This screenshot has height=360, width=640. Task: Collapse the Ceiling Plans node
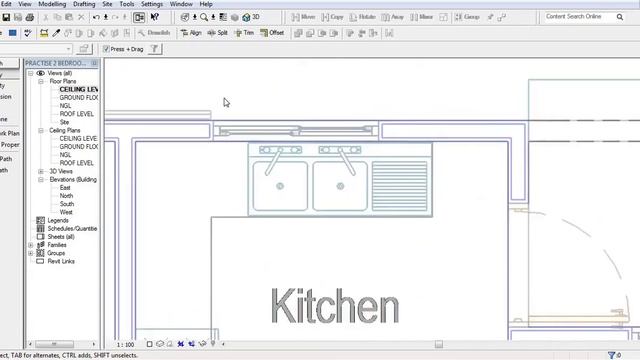[41, 131]
